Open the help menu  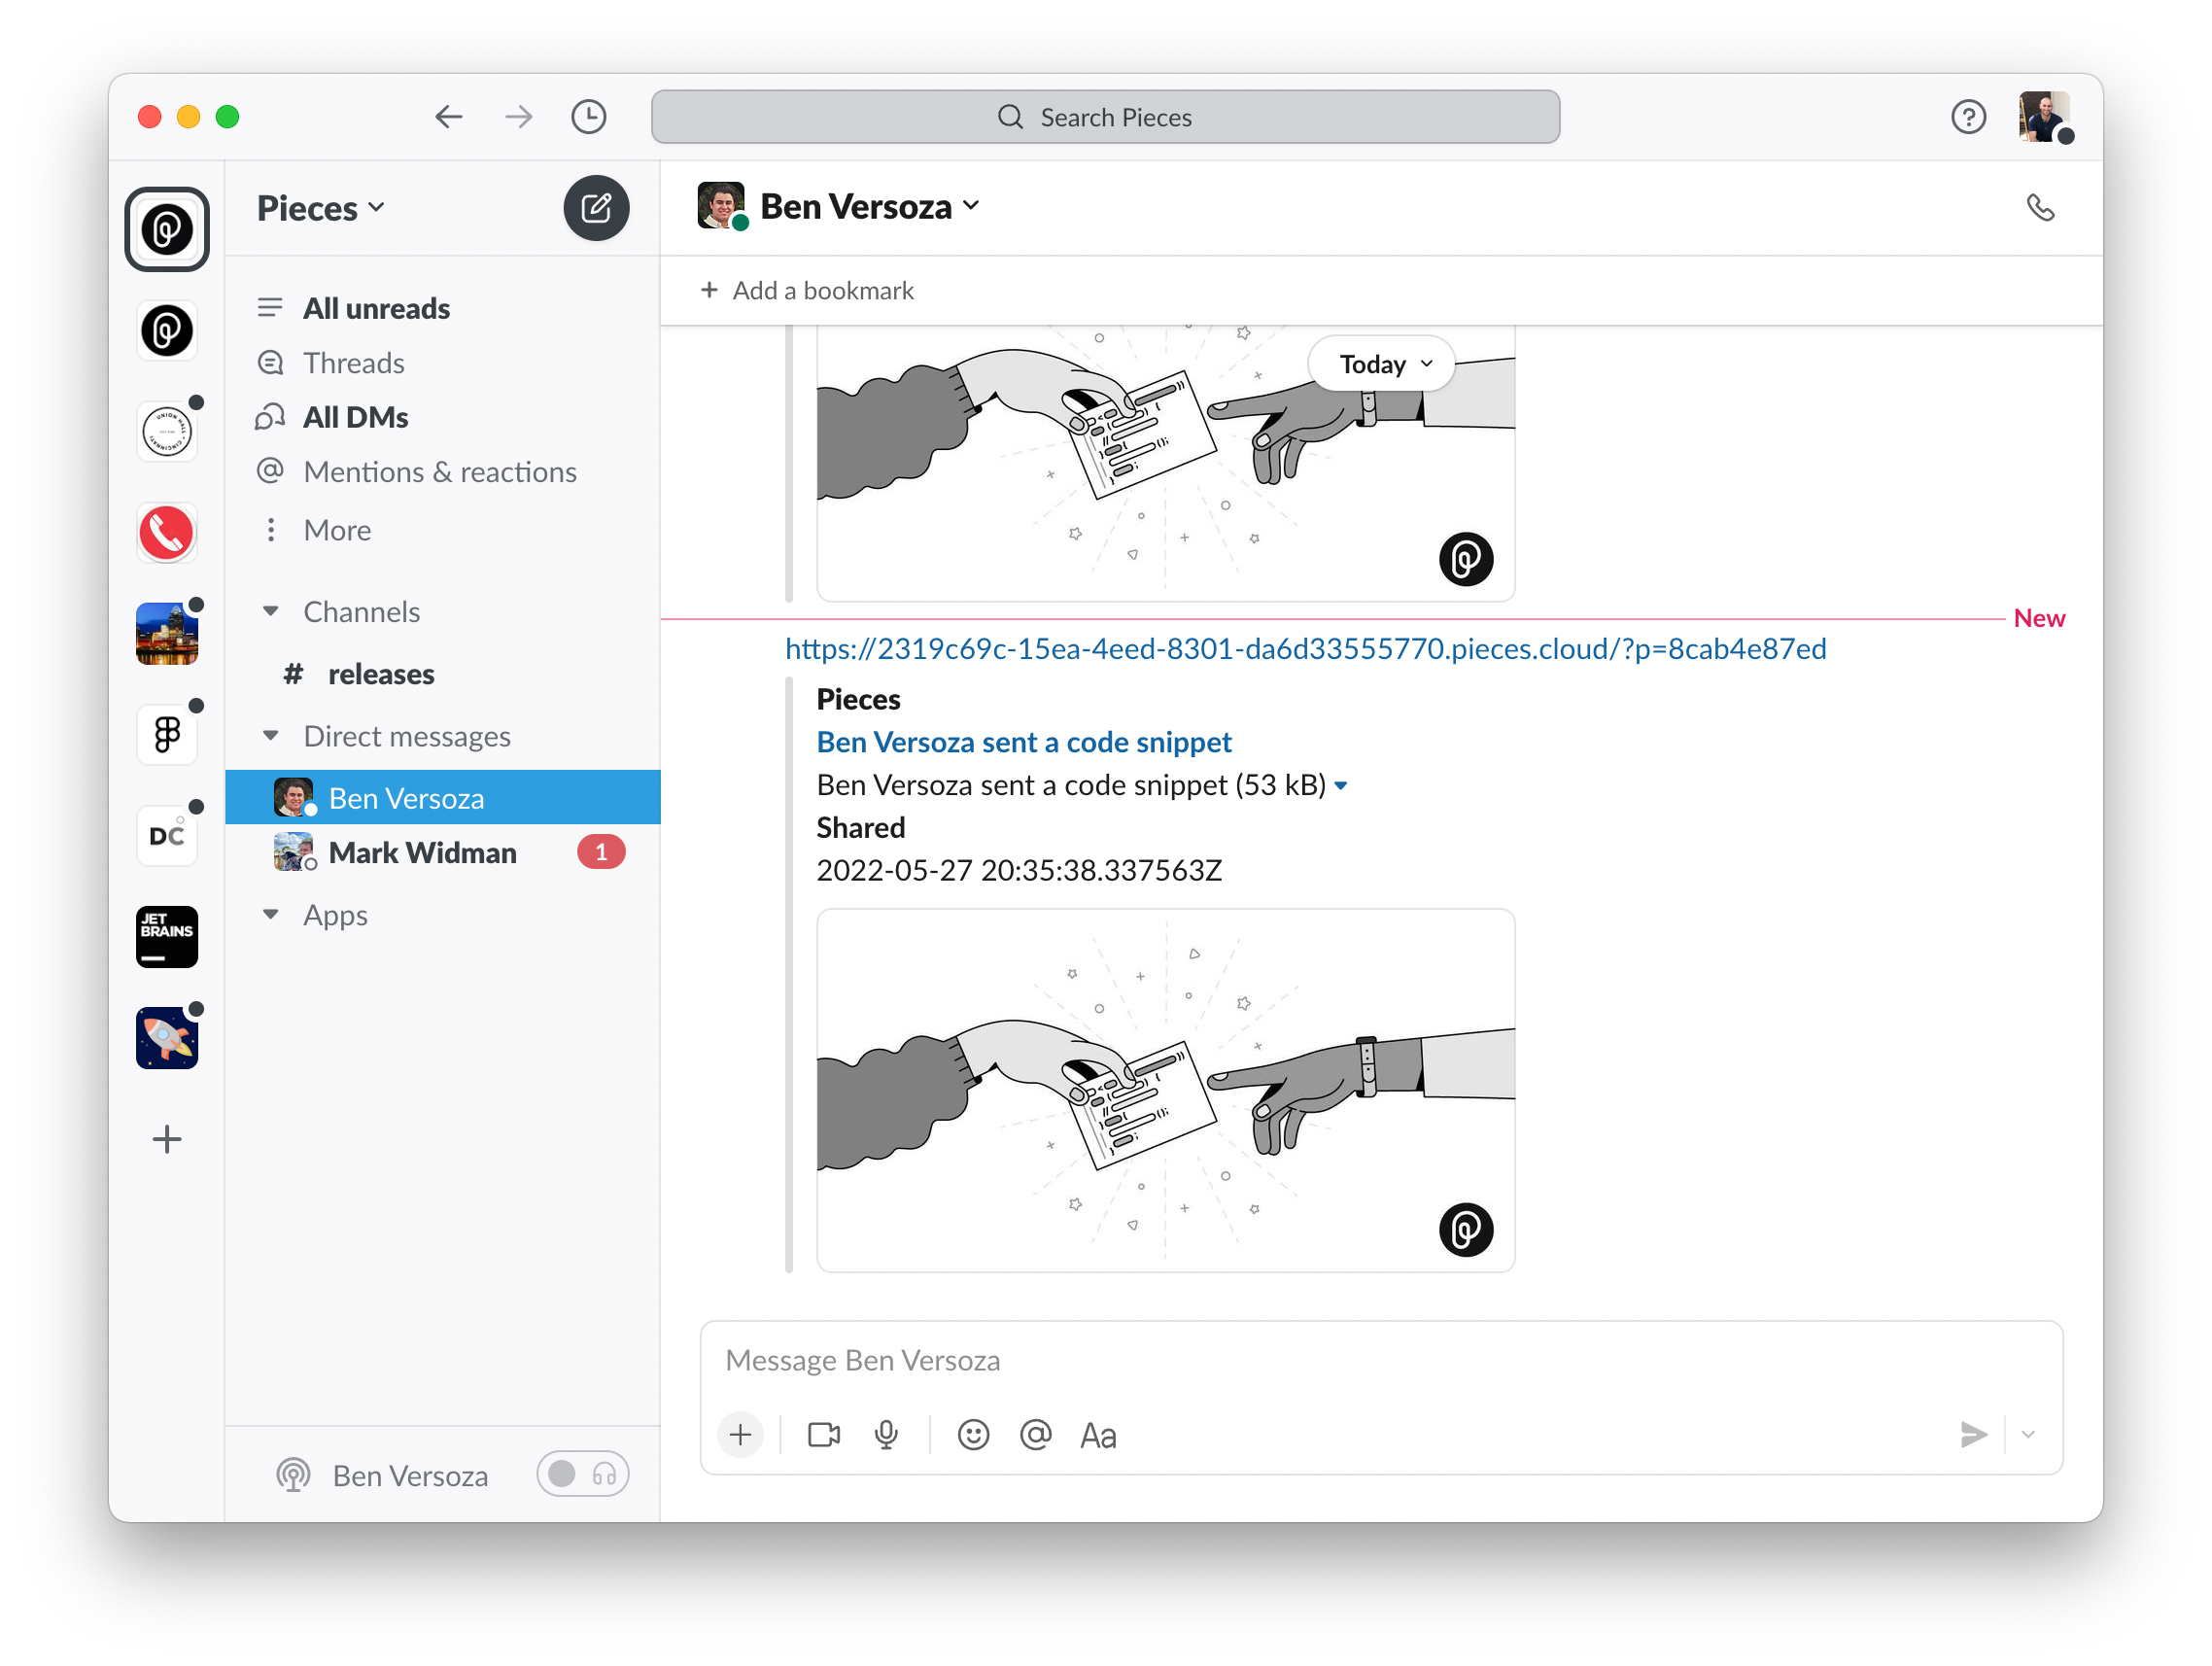coord(1969,117)
